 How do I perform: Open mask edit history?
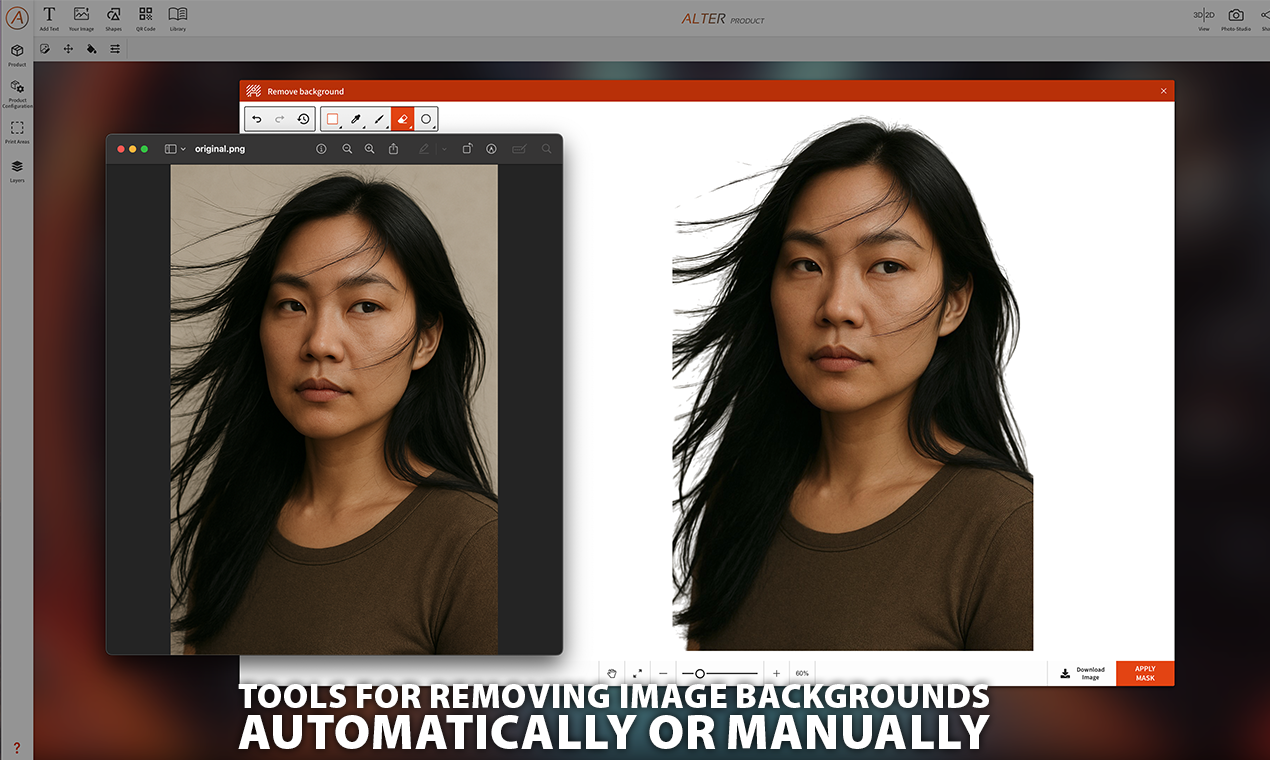coord(303,119)
